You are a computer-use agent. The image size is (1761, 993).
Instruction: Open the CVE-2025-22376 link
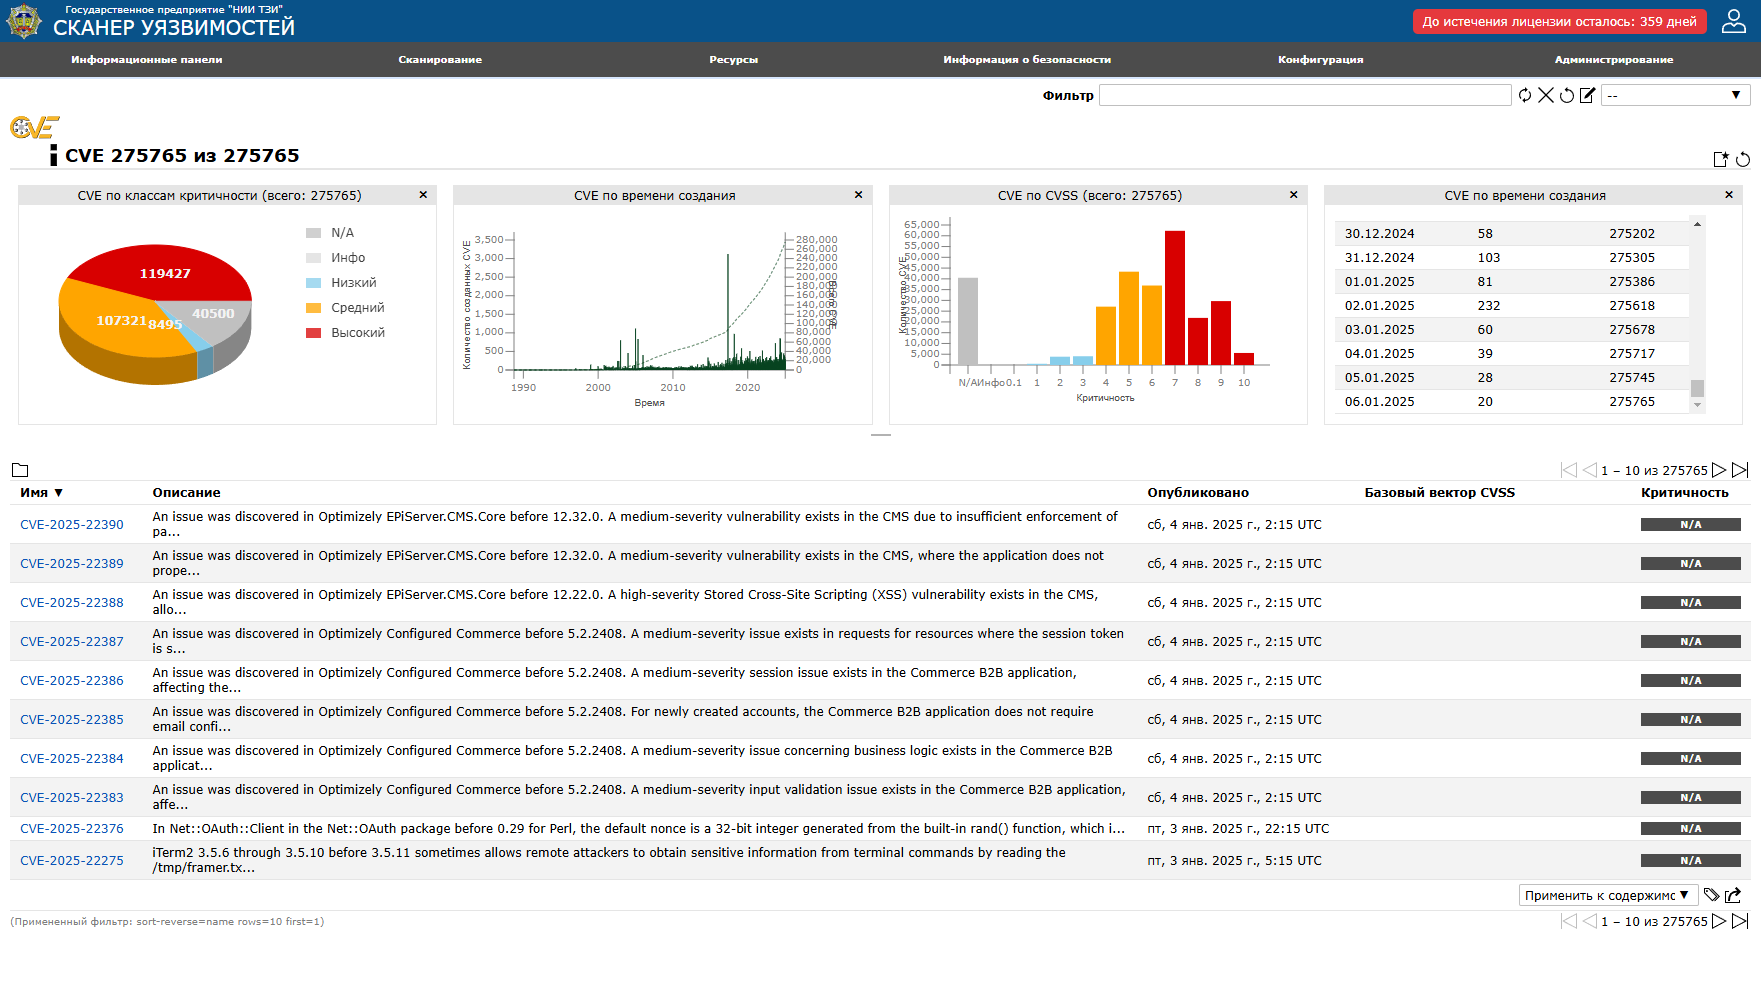coord(72,828)
